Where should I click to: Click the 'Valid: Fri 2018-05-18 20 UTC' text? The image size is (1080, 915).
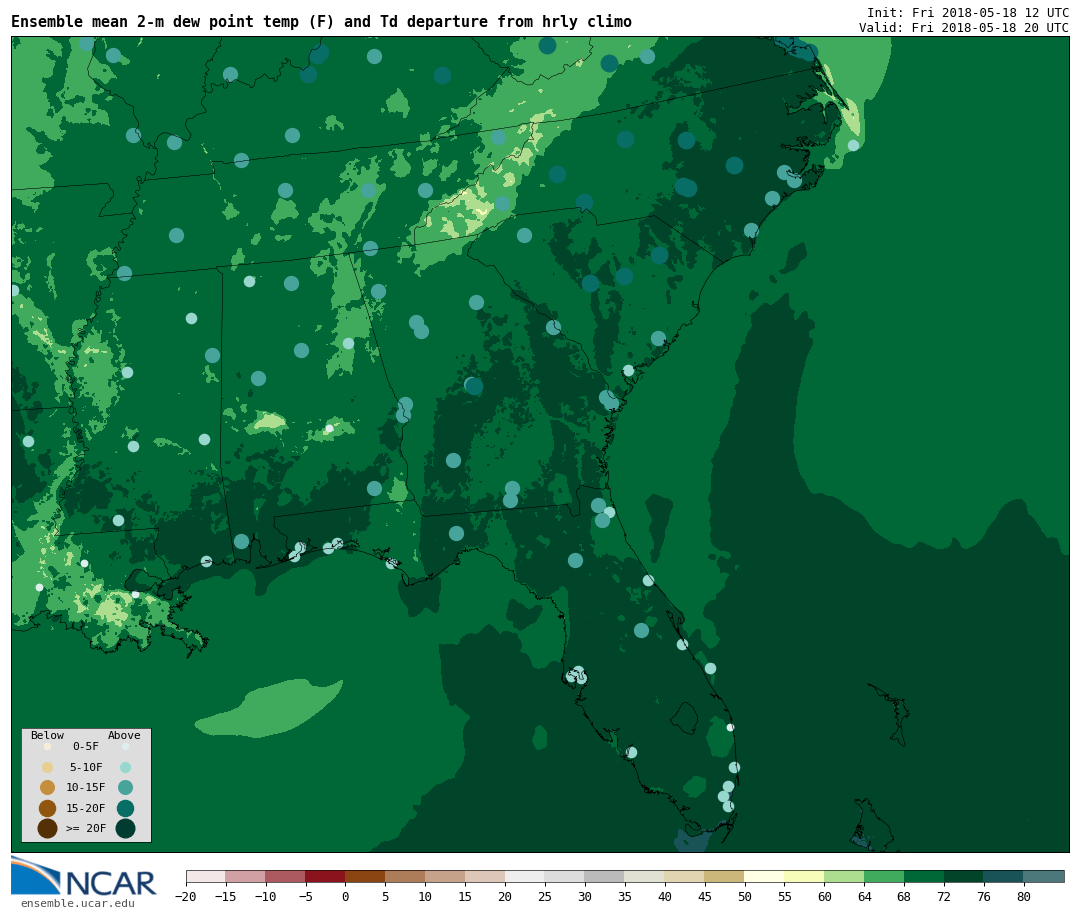(964, 28)
